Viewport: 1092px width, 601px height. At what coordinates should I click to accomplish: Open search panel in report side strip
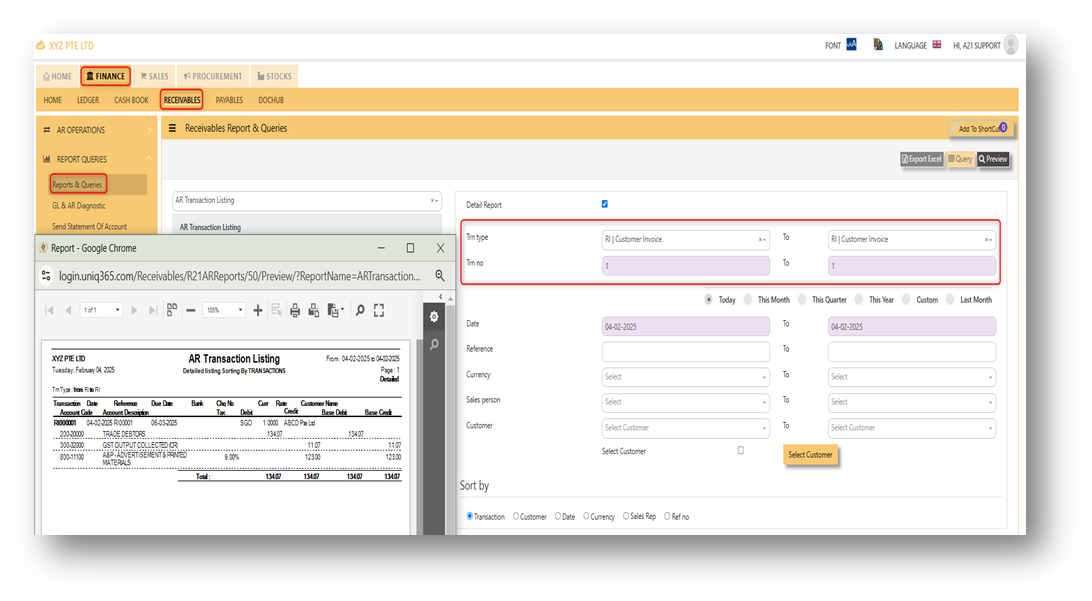pos(434,345)
